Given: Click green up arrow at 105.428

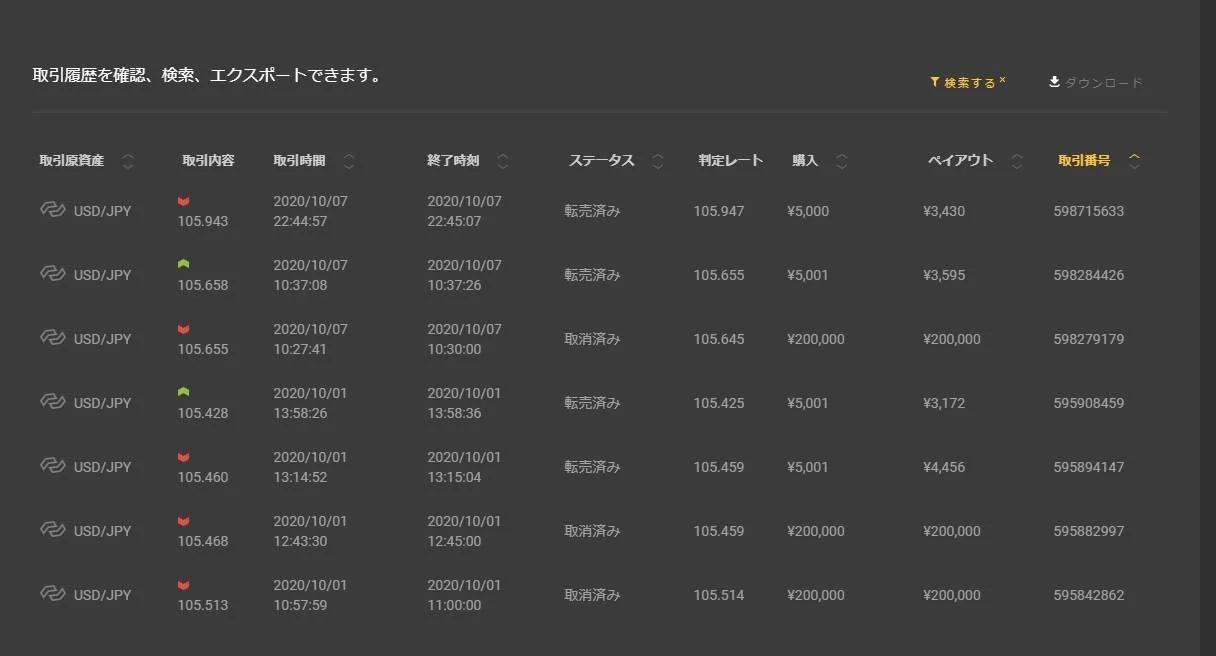Looking at the screenshot, I should (x=184, y=393).
